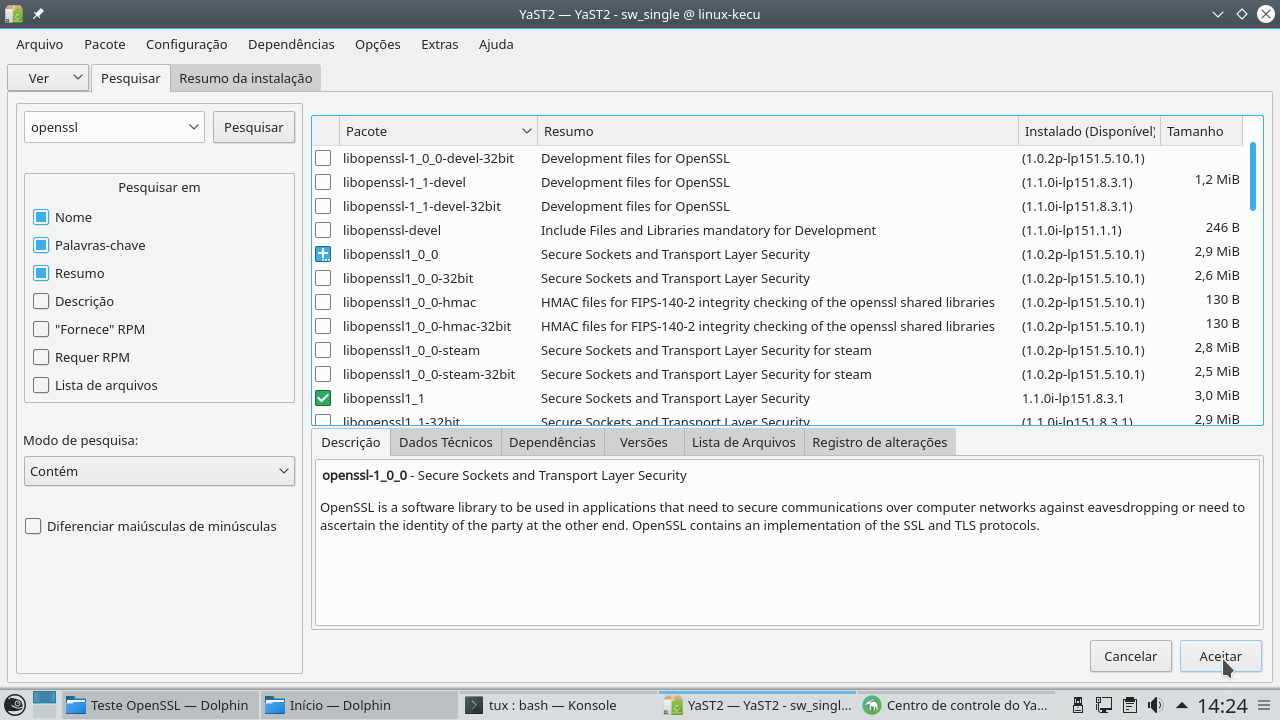This screenshot has width=1280, height=720.
Task: Open the virtual desktop pager
Action: tap(45, 705)
